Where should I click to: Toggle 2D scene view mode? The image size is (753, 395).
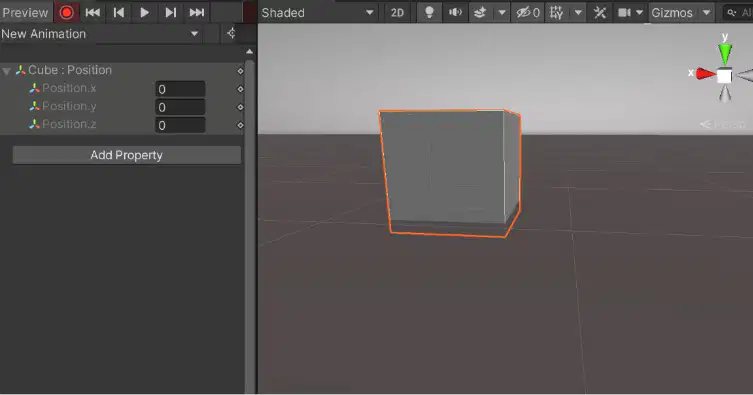pos(397,12)
